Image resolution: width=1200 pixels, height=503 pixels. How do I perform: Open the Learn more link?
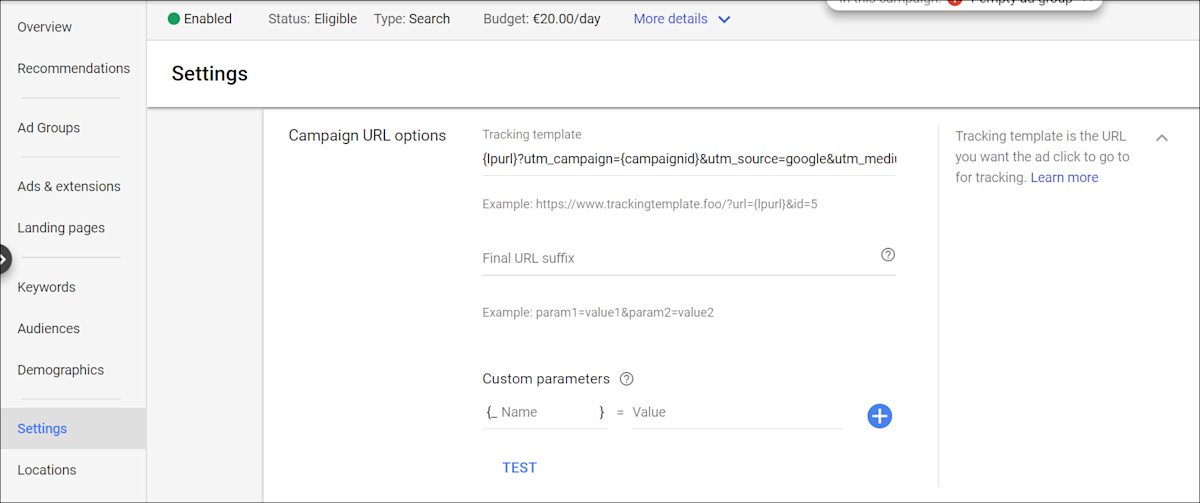pos(1064,177)
